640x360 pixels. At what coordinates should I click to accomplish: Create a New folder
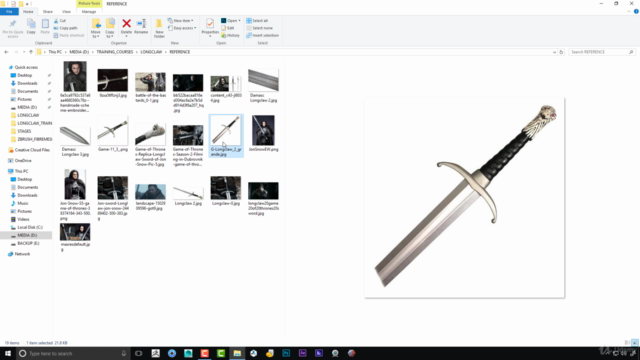click(x=159, y=28)
